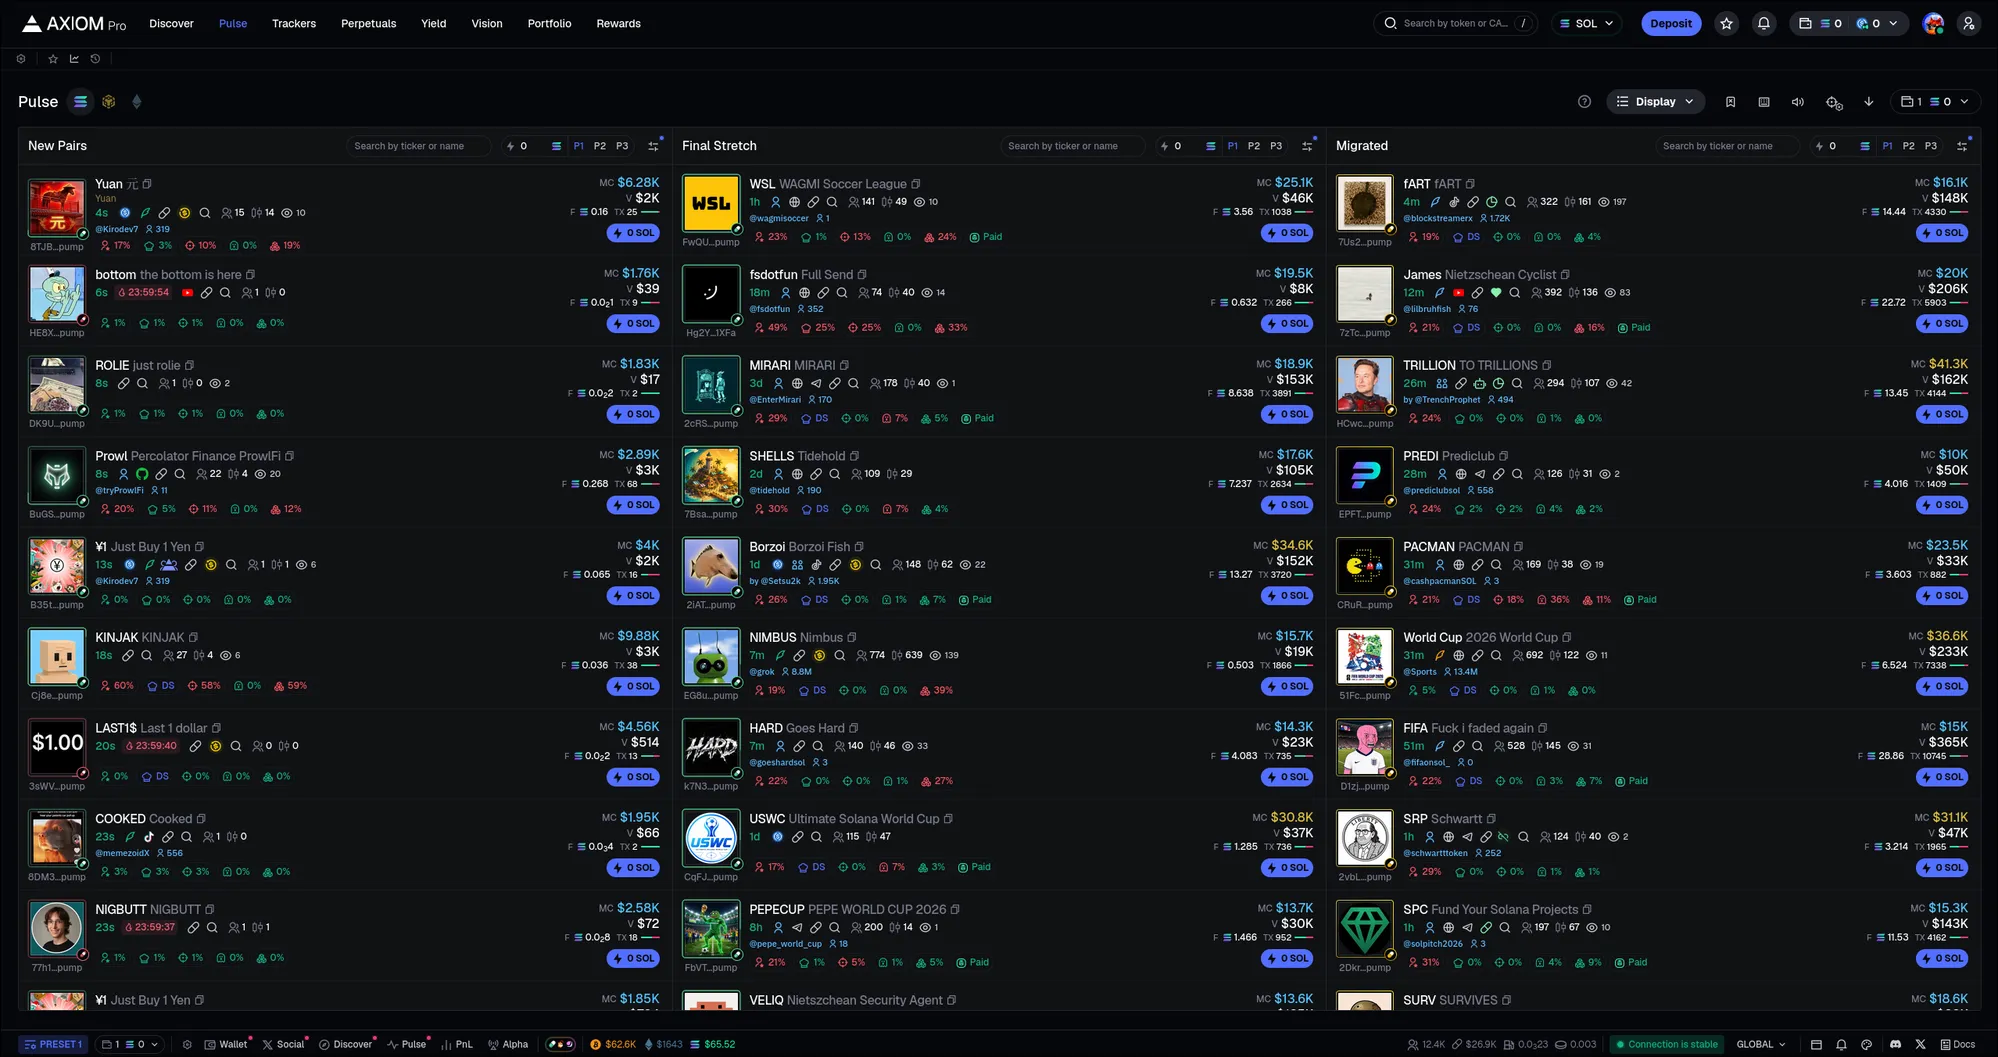Open Final Stretch filter settings icon
The image size is (1998, 1057).
coord(1307,146)
